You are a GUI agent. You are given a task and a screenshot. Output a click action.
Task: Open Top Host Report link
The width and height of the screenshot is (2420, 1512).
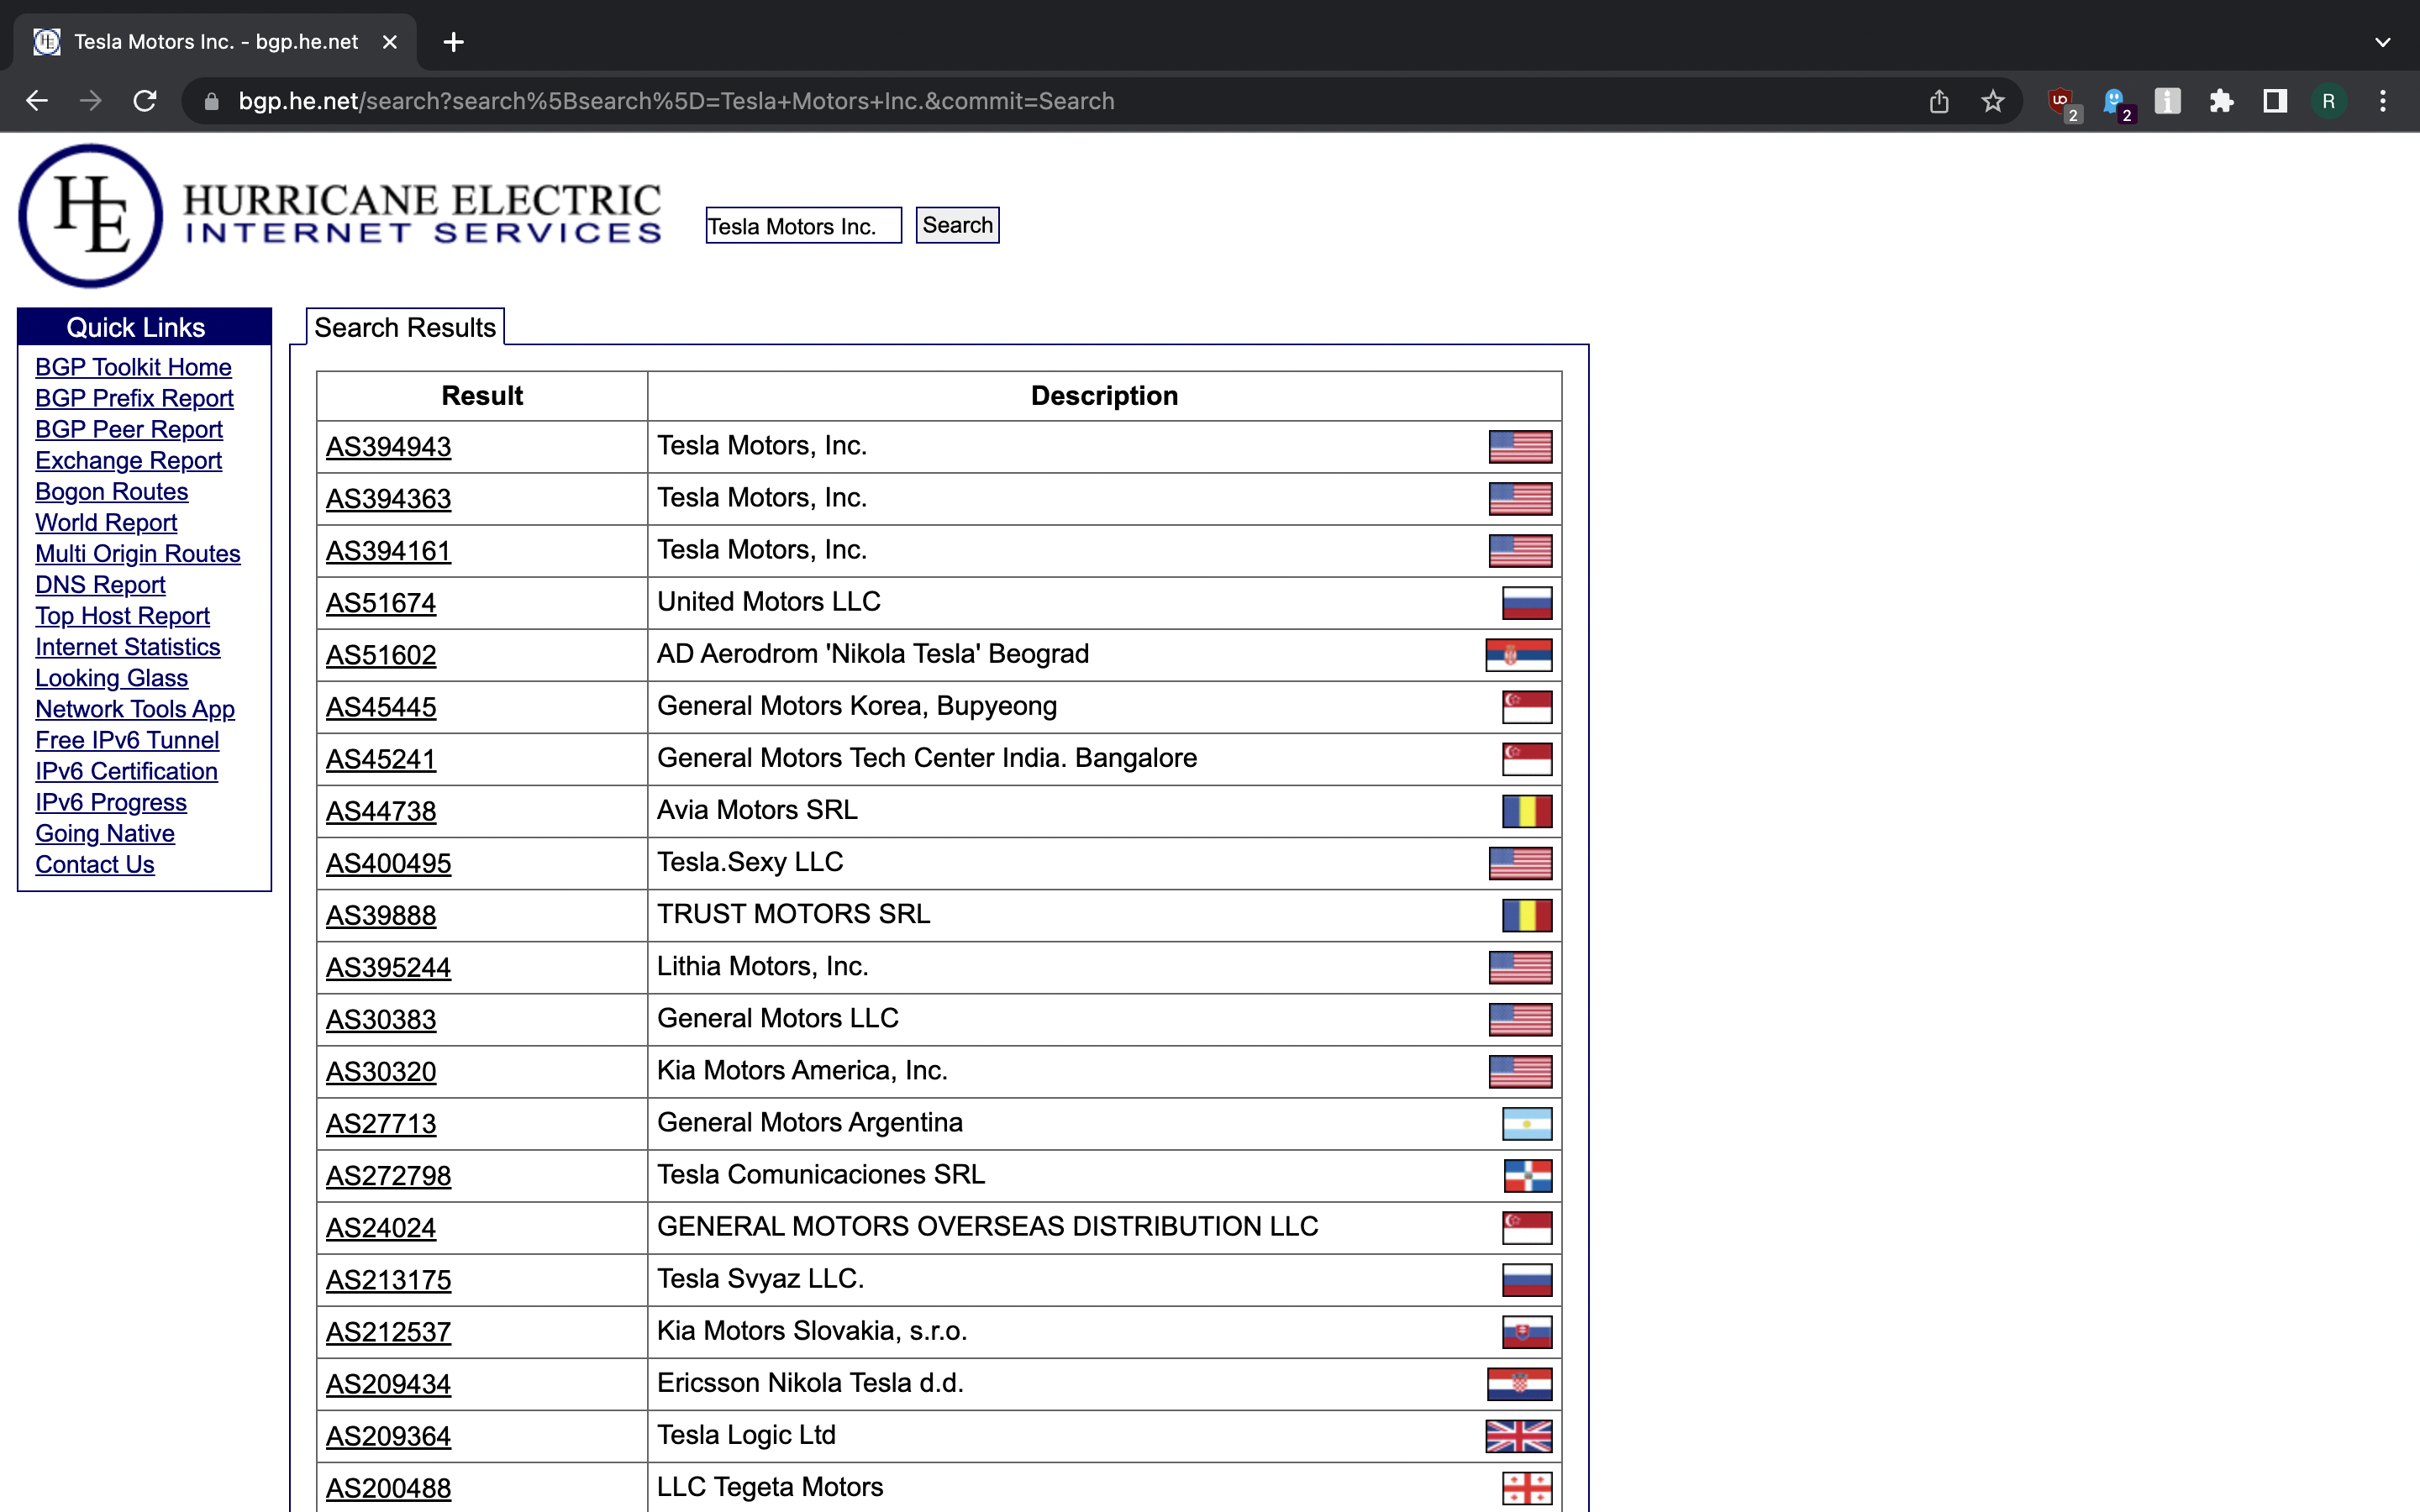click(122, 616)
